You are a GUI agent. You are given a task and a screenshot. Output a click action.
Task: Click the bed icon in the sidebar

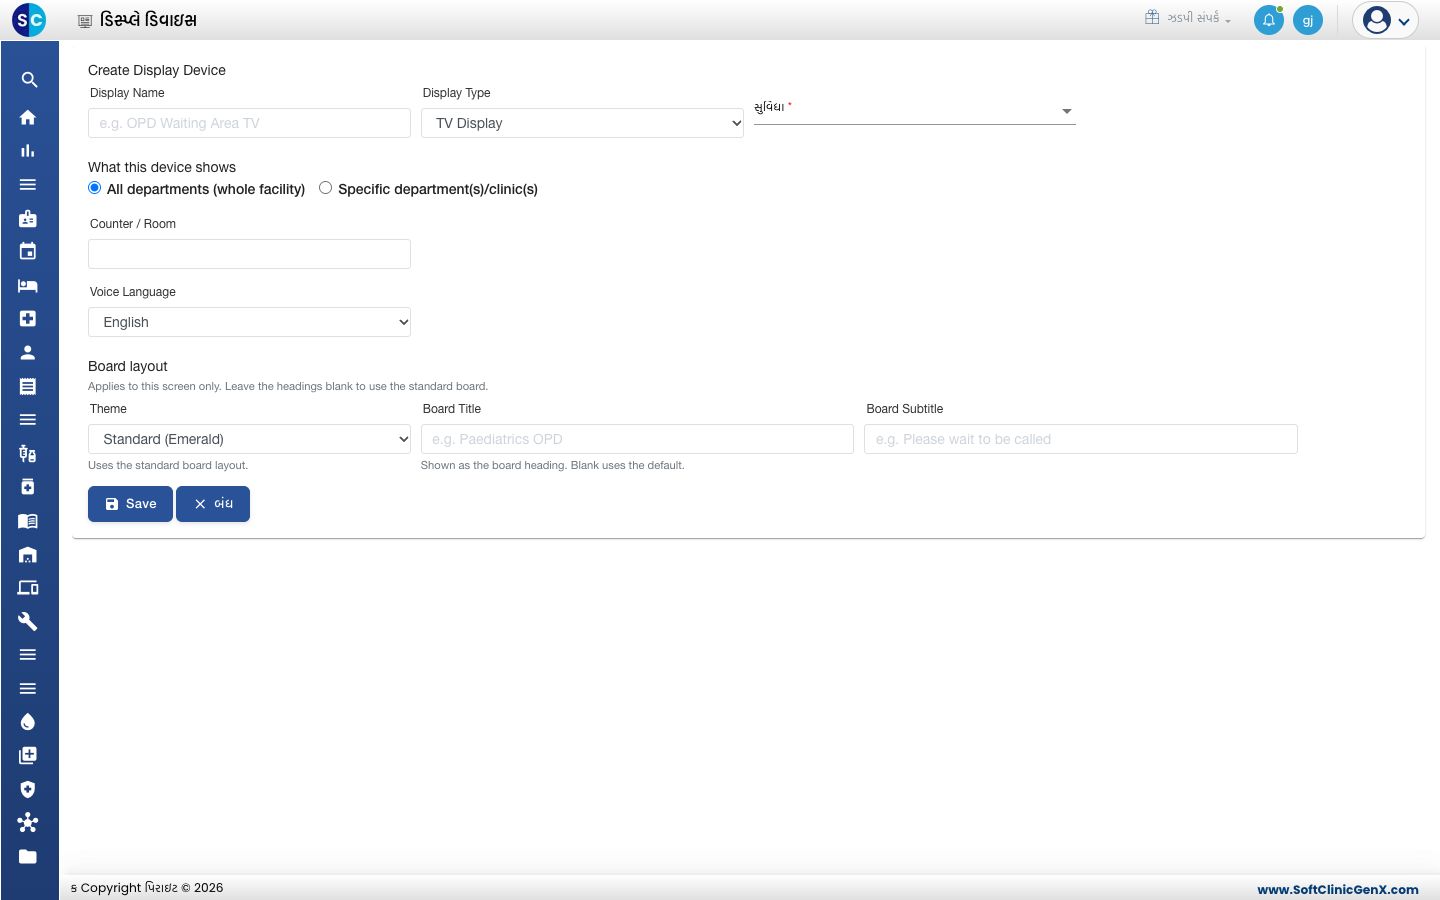[28, 285]
